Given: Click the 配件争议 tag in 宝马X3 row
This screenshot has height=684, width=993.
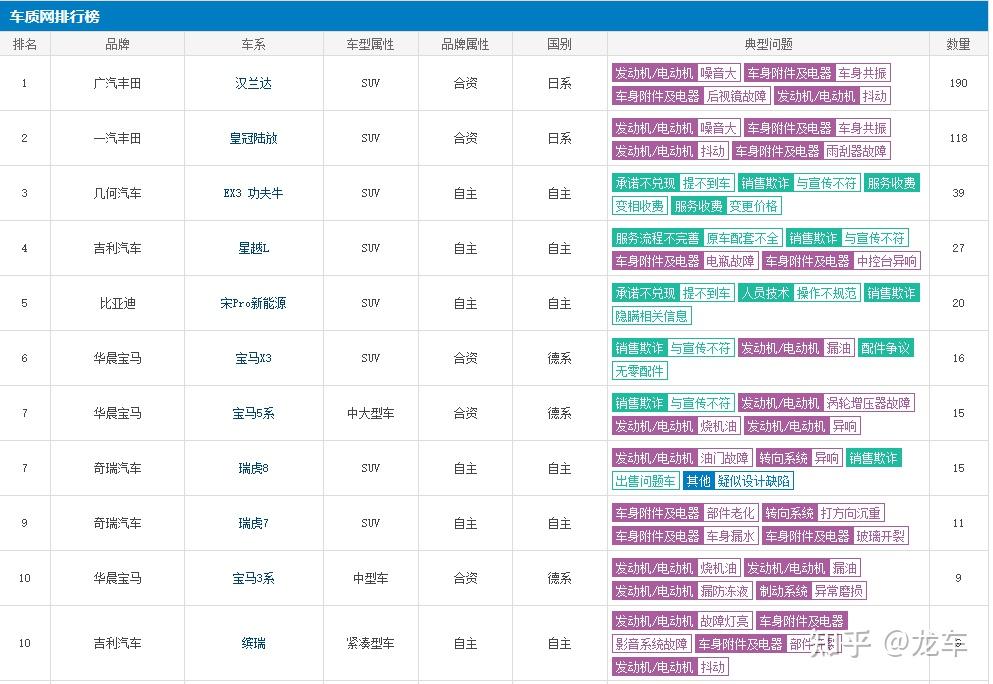Looking at the screenshot, I should tap(885, 348).
